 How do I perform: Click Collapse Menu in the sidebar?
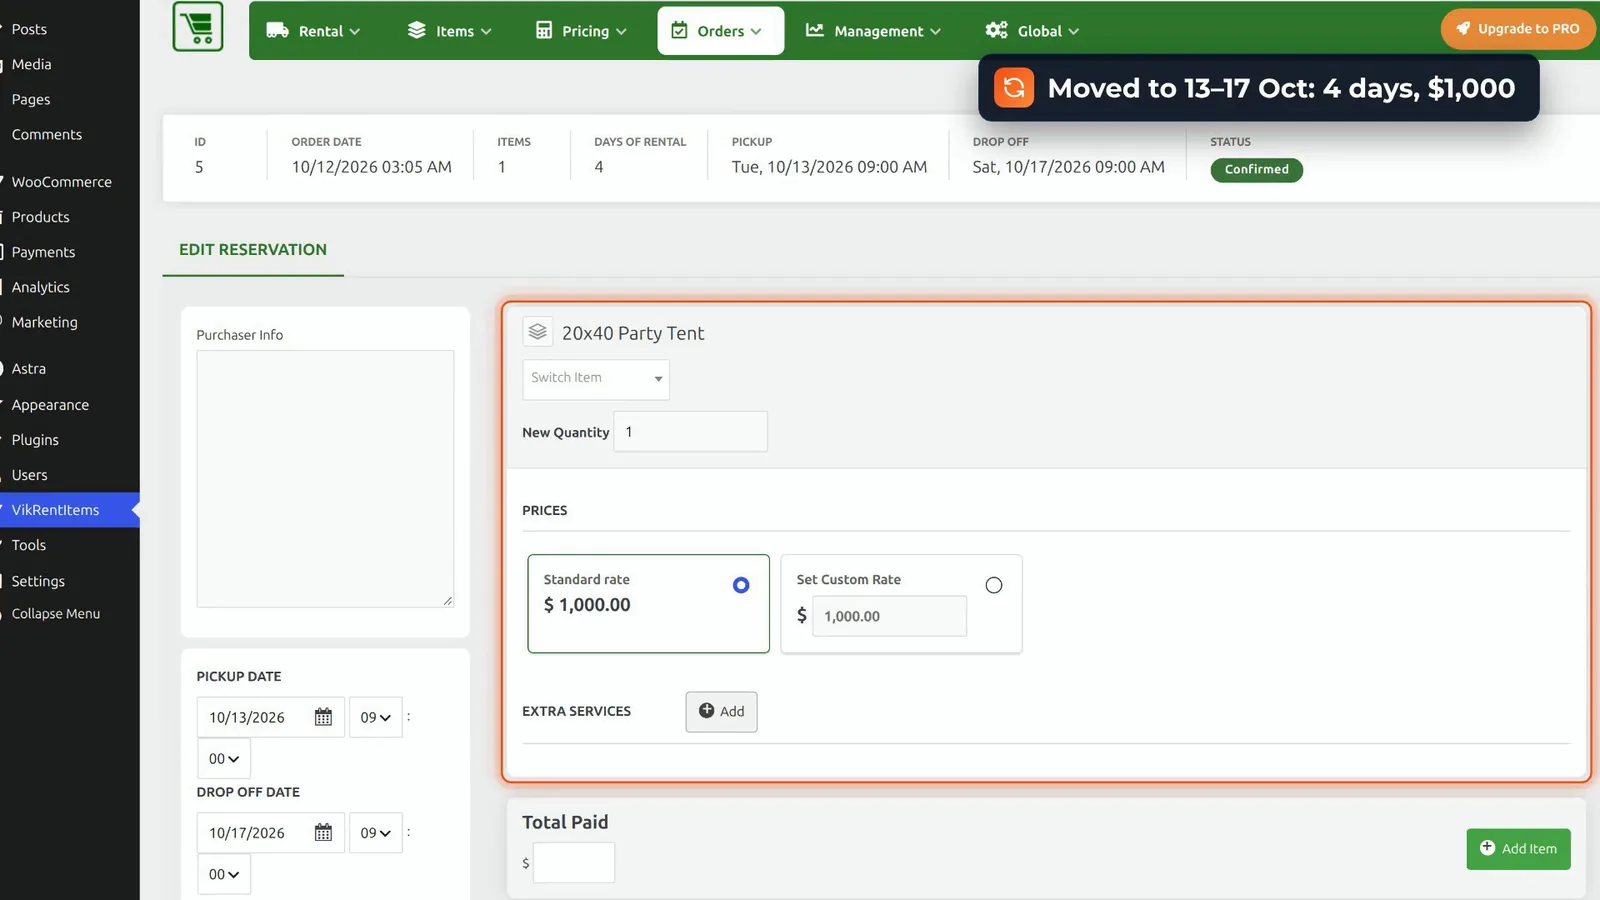click(x=56, y=614)
